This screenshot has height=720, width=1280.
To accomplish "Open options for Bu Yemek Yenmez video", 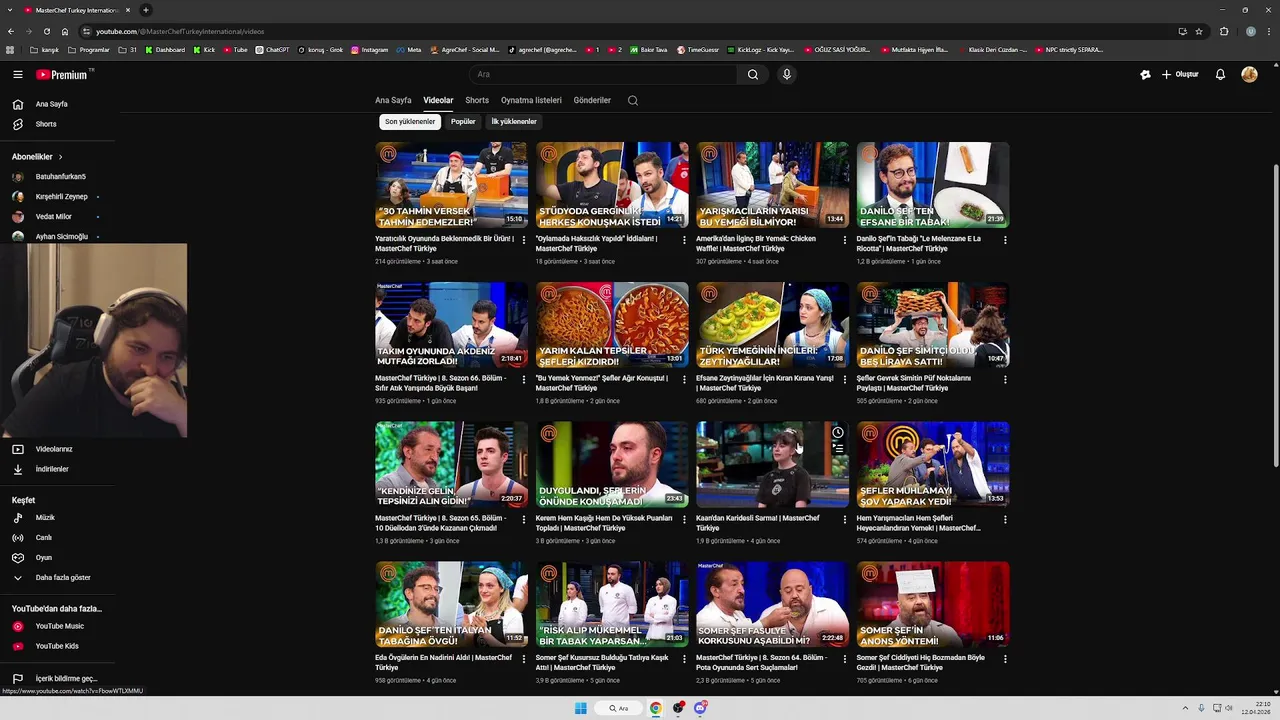I will [684, 380].
